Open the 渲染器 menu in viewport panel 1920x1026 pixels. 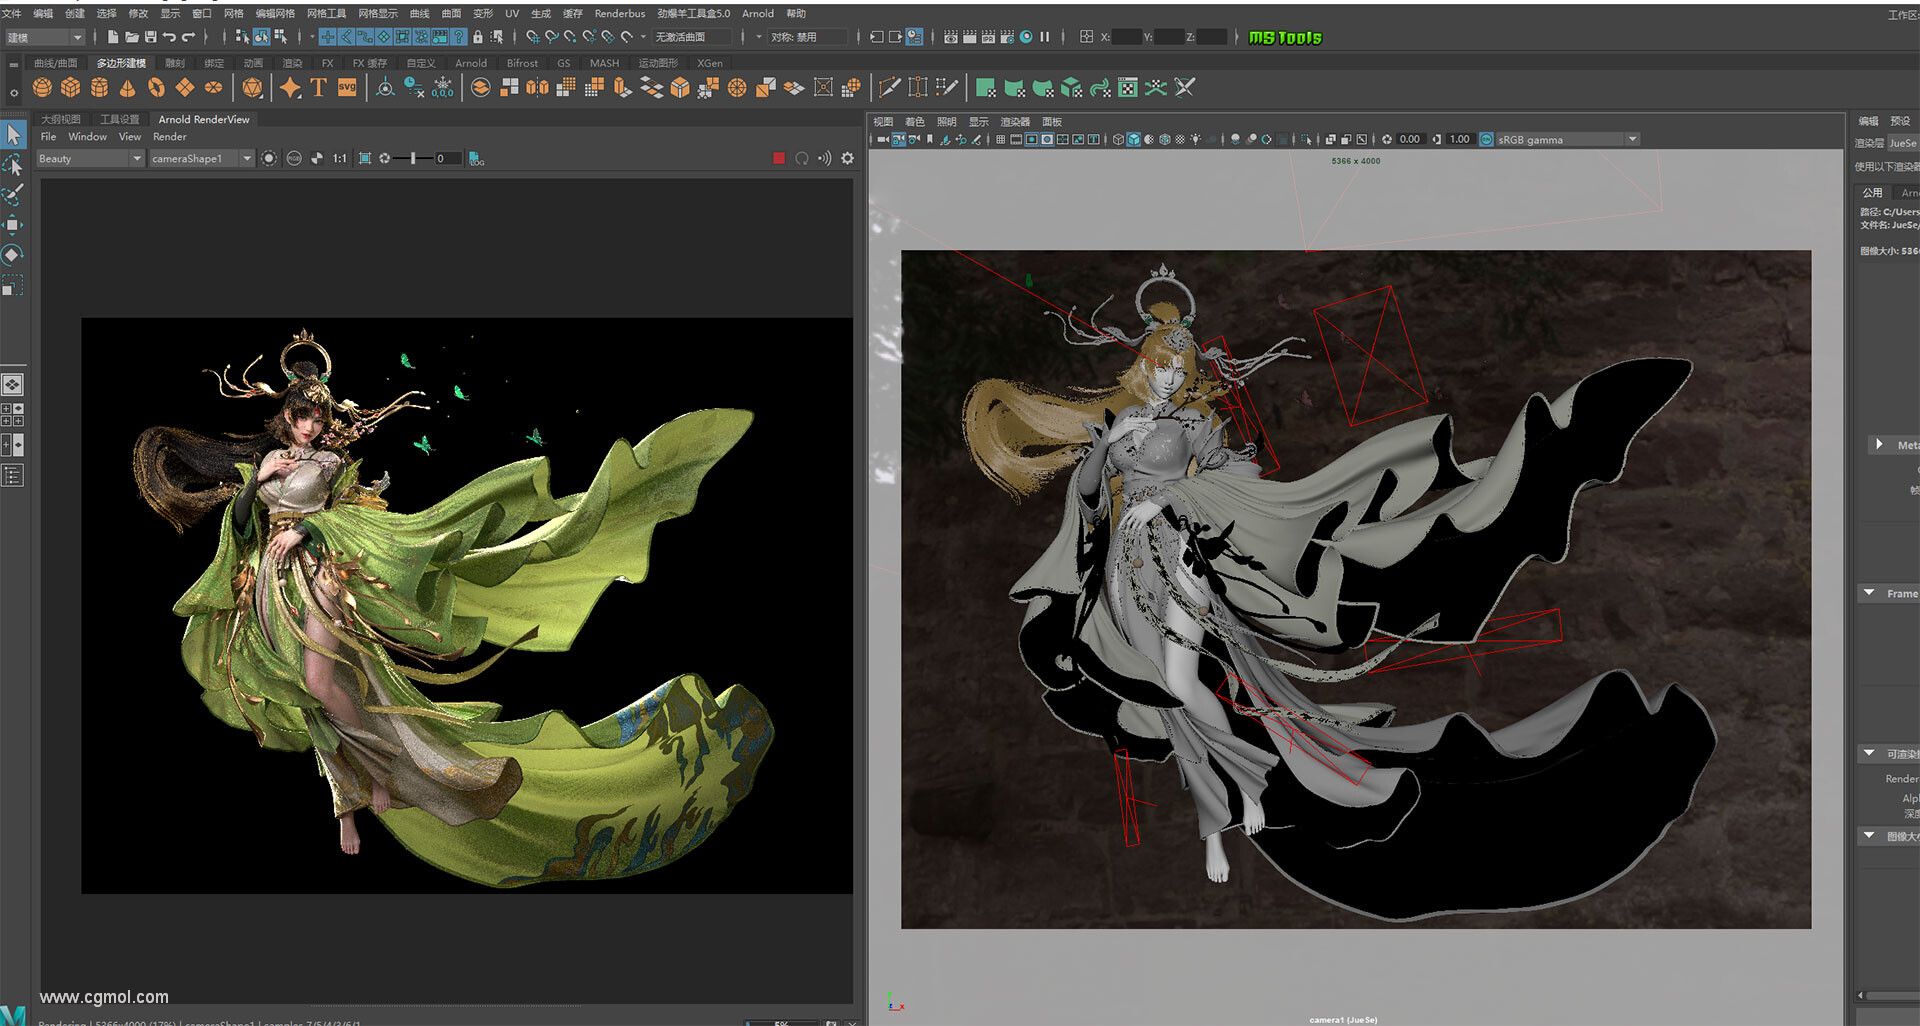1014,121
